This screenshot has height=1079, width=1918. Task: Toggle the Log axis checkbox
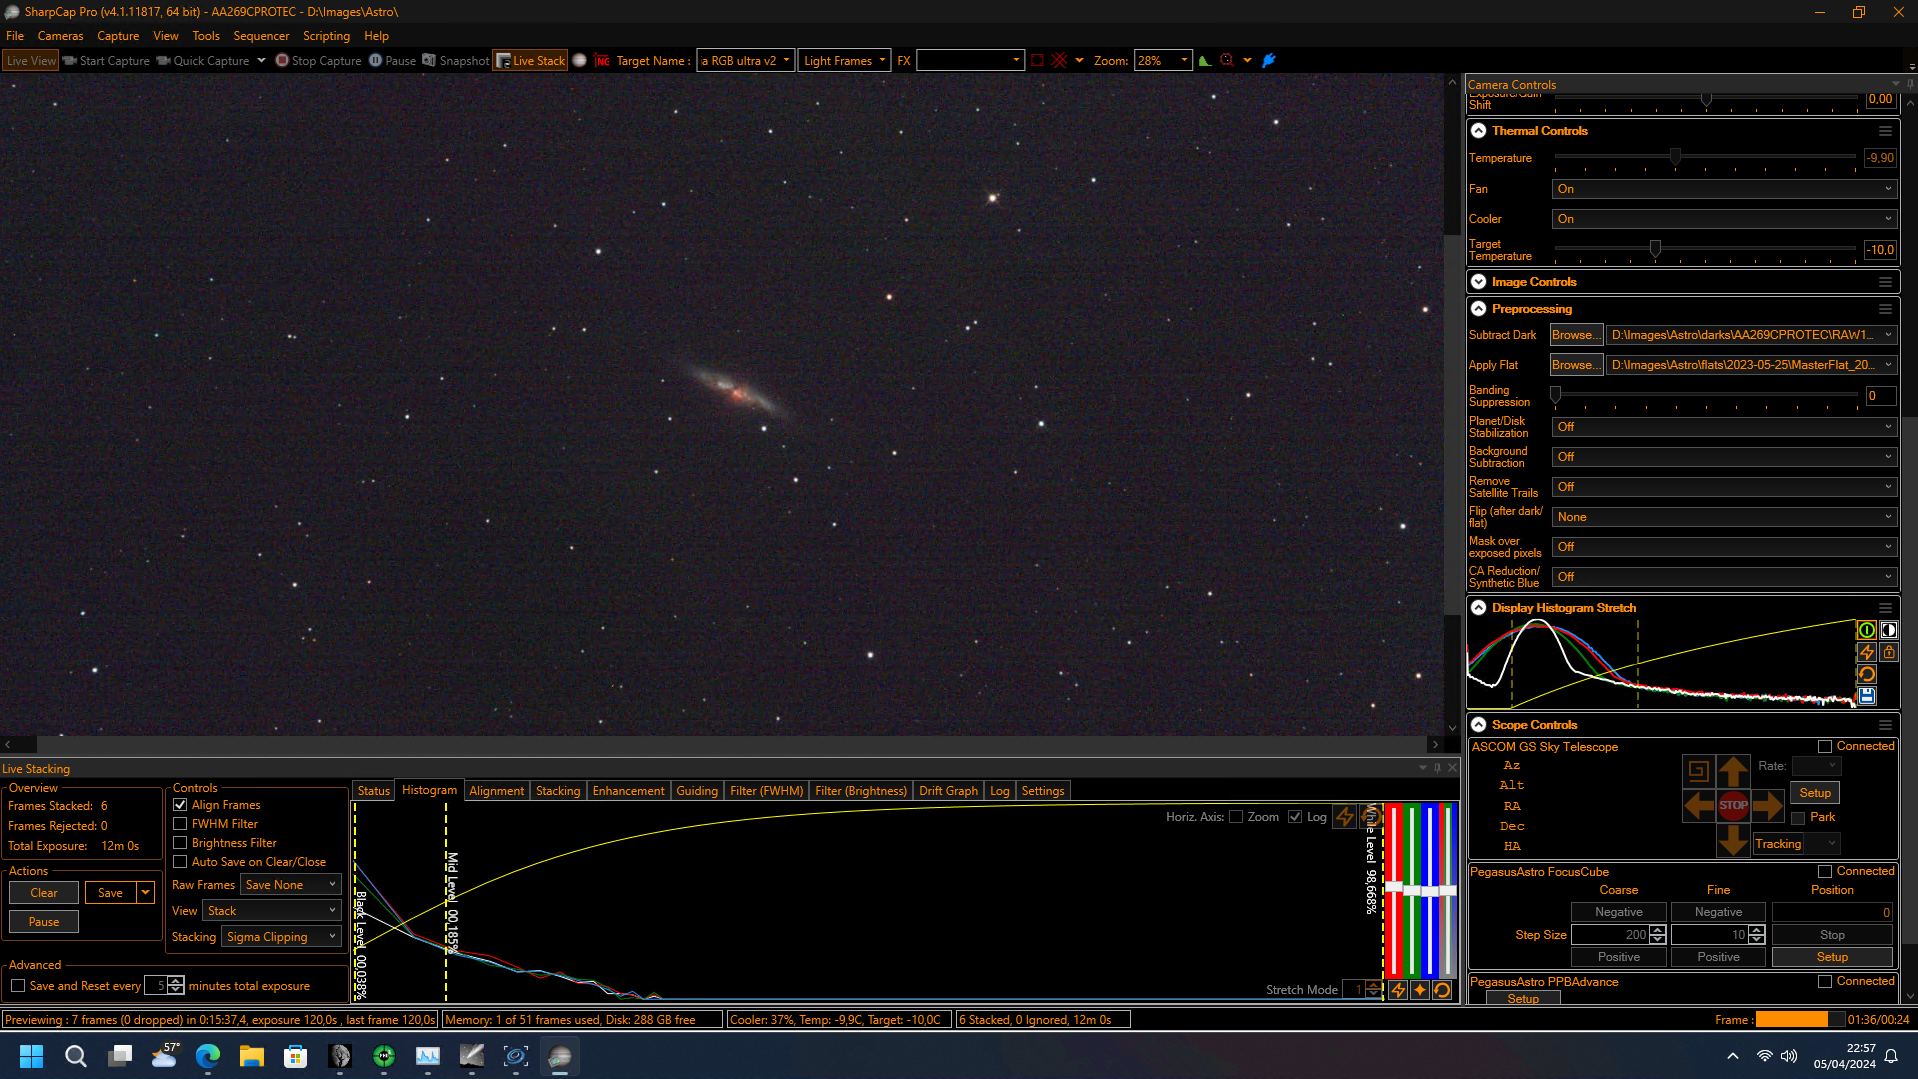click(x=1295, y=816)
